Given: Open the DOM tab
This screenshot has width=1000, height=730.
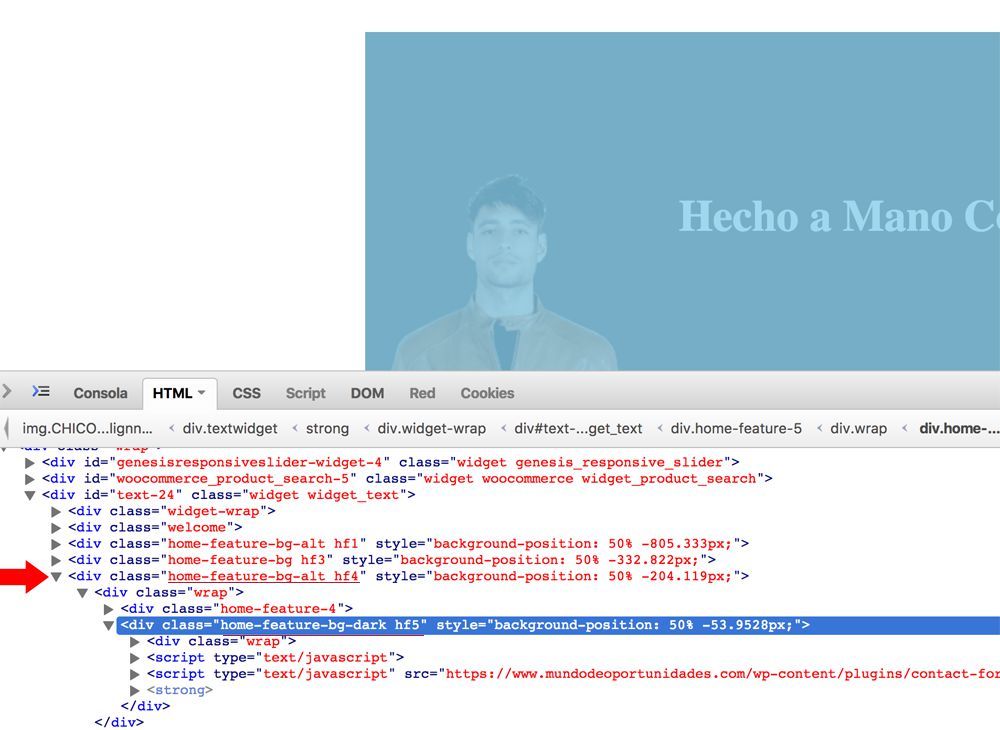Looking at the screenshot, I should (367, 393).
